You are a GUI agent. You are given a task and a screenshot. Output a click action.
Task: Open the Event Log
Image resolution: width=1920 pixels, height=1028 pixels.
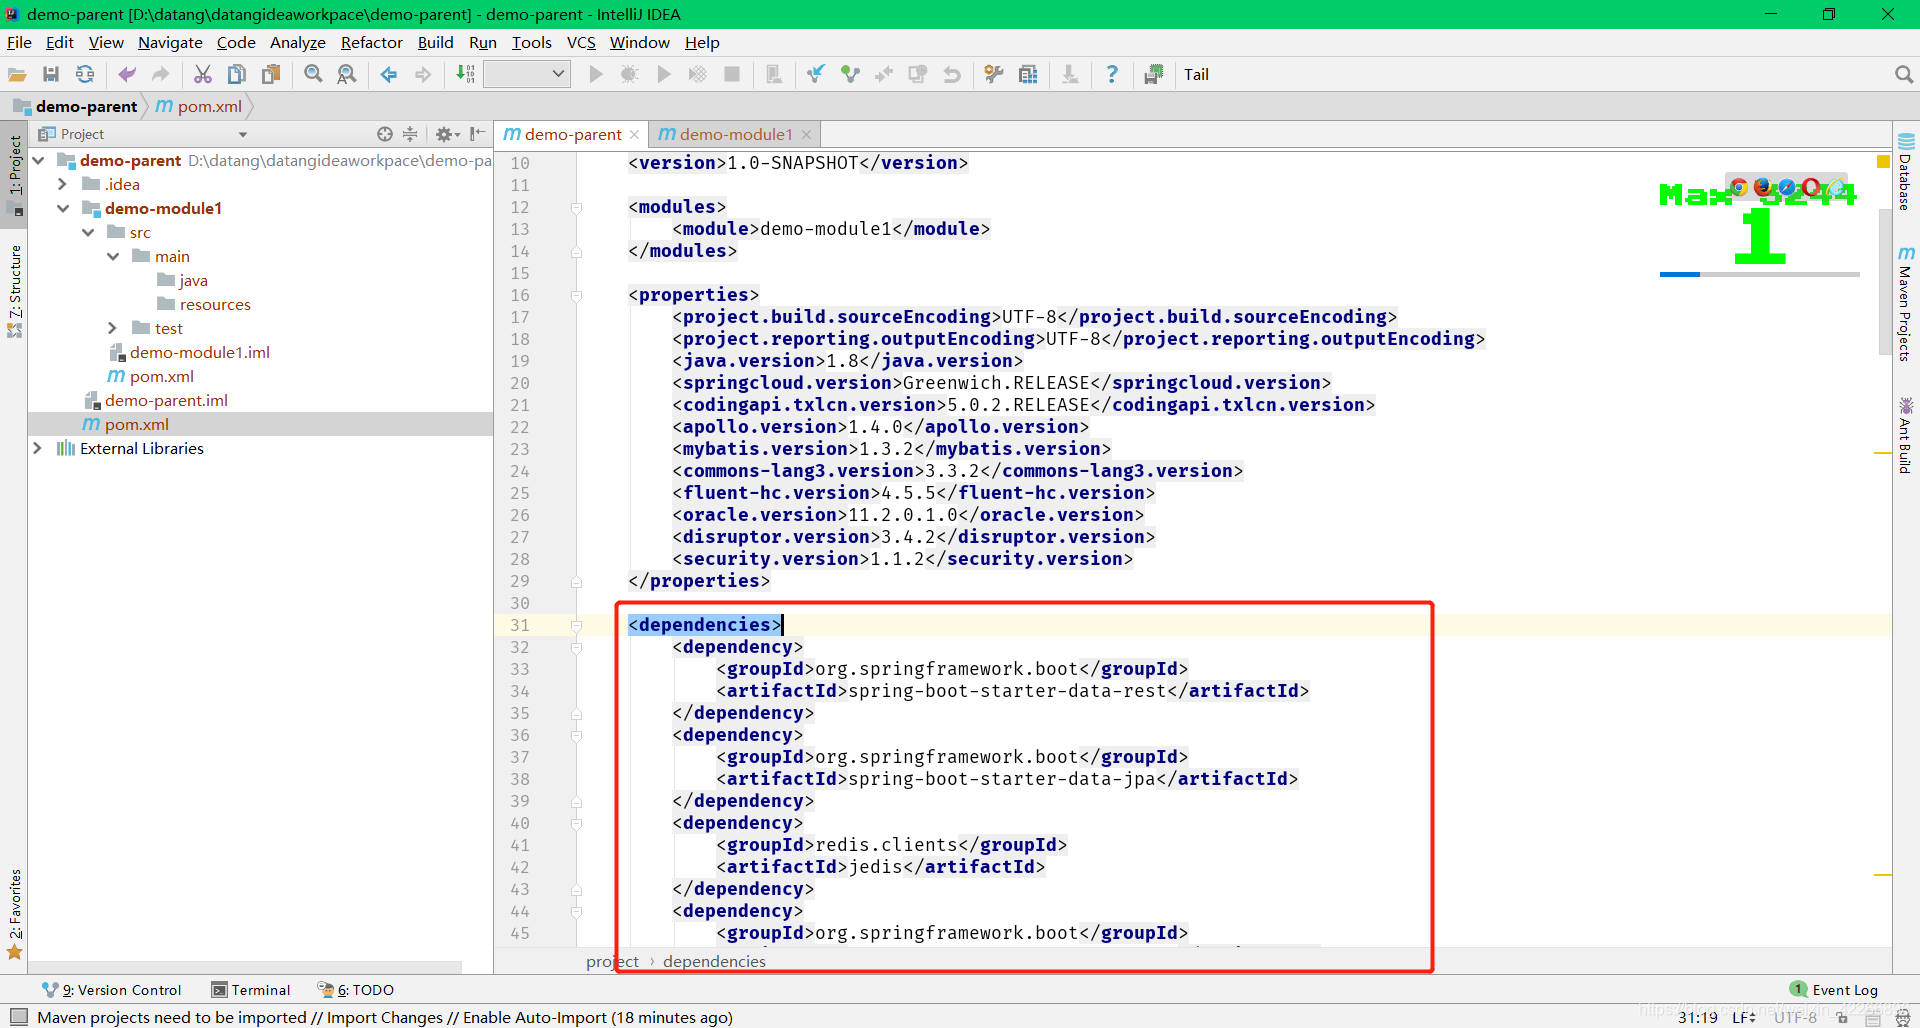(x=1835, y=990)
